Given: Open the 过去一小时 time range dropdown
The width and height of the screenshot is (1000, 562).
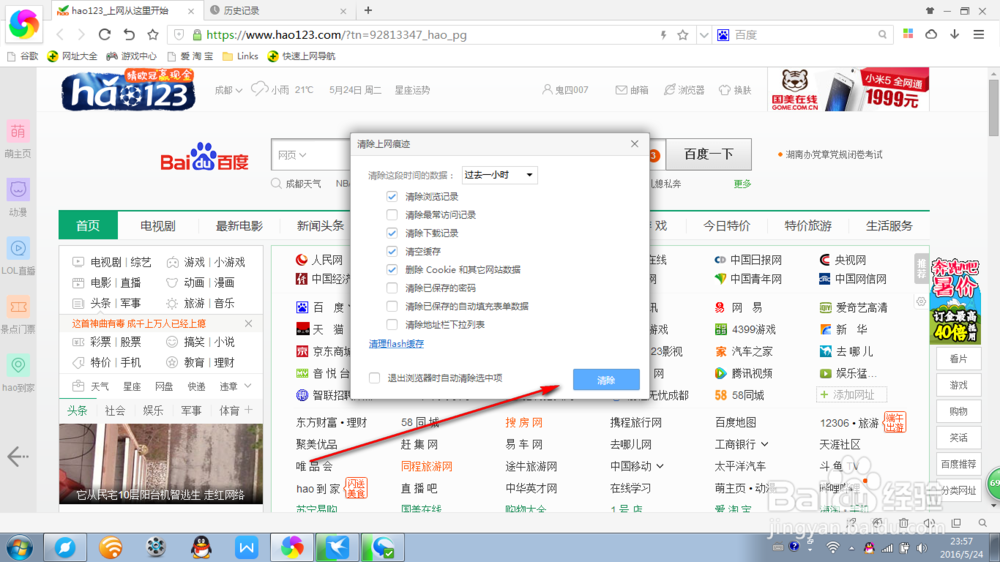Looking at the screenshot, I should coord(499,175).
